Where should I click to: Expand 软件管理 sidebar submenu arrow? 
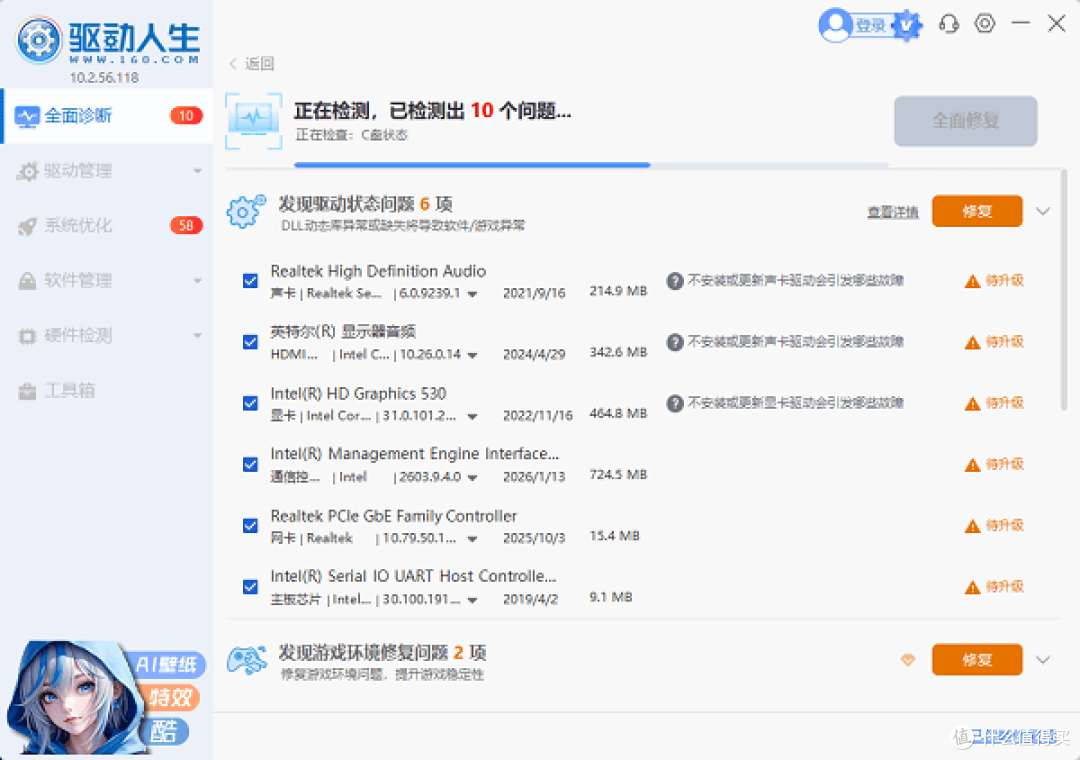[x=198, y=281]
